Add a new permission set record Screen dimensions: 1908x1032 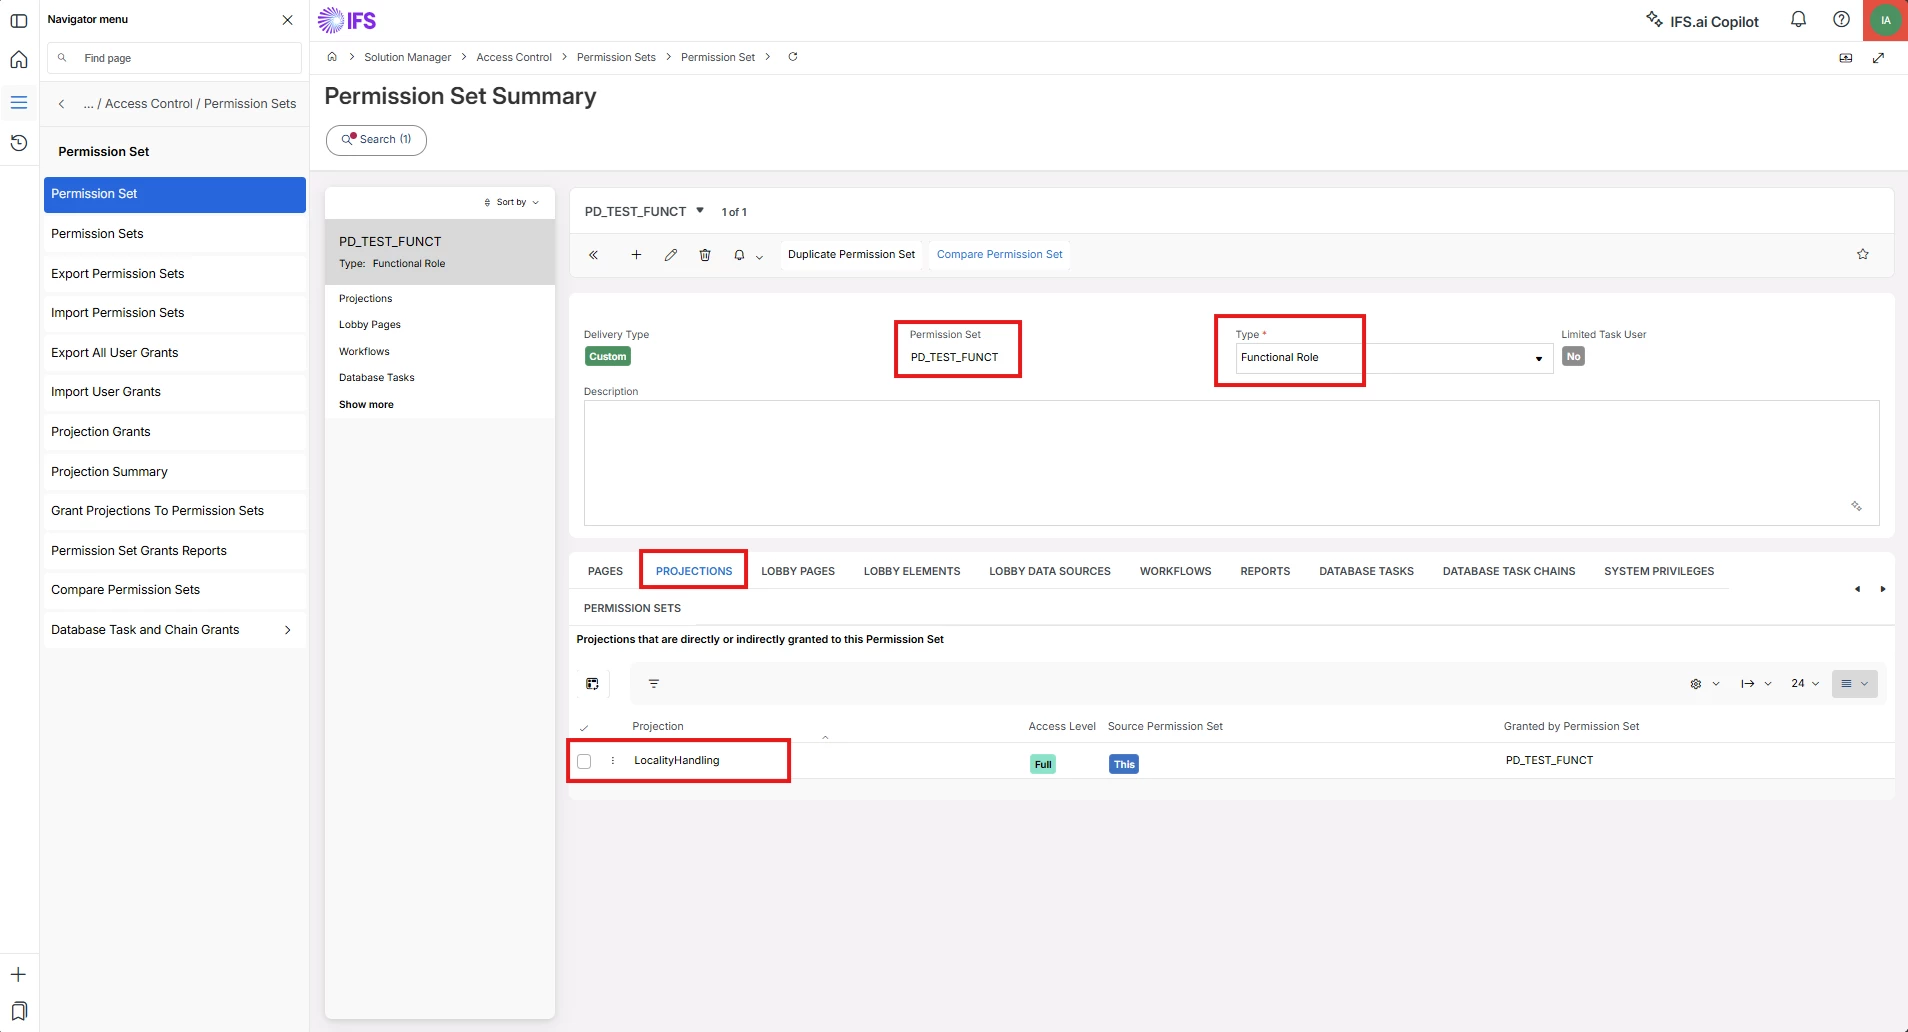click(x=636, y=255)
